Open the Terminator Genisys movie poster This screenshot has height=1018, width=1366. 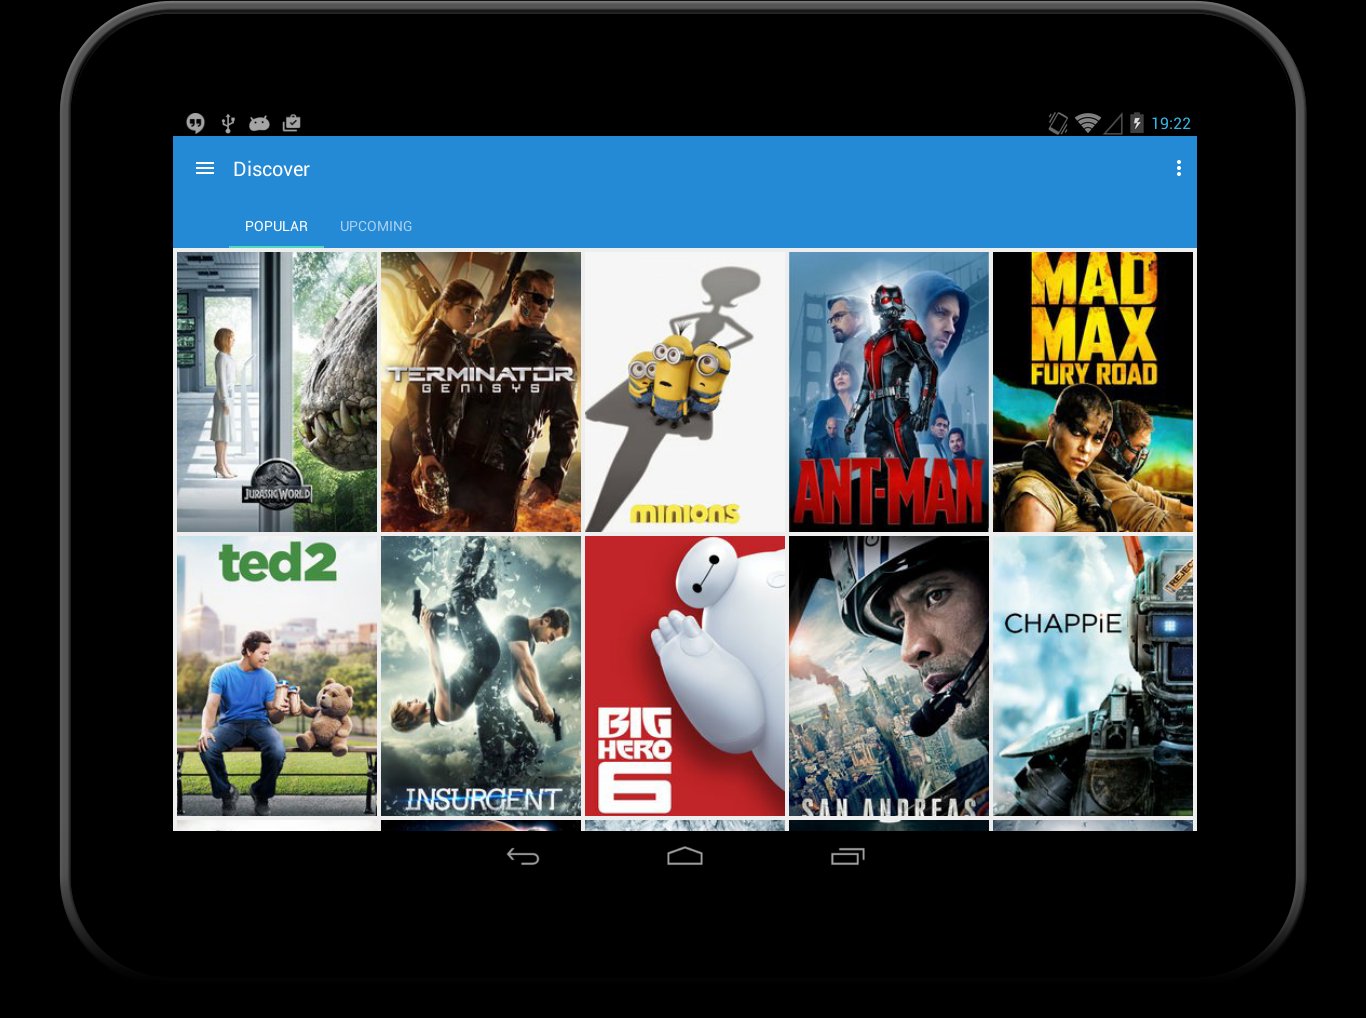pos(480,391)
